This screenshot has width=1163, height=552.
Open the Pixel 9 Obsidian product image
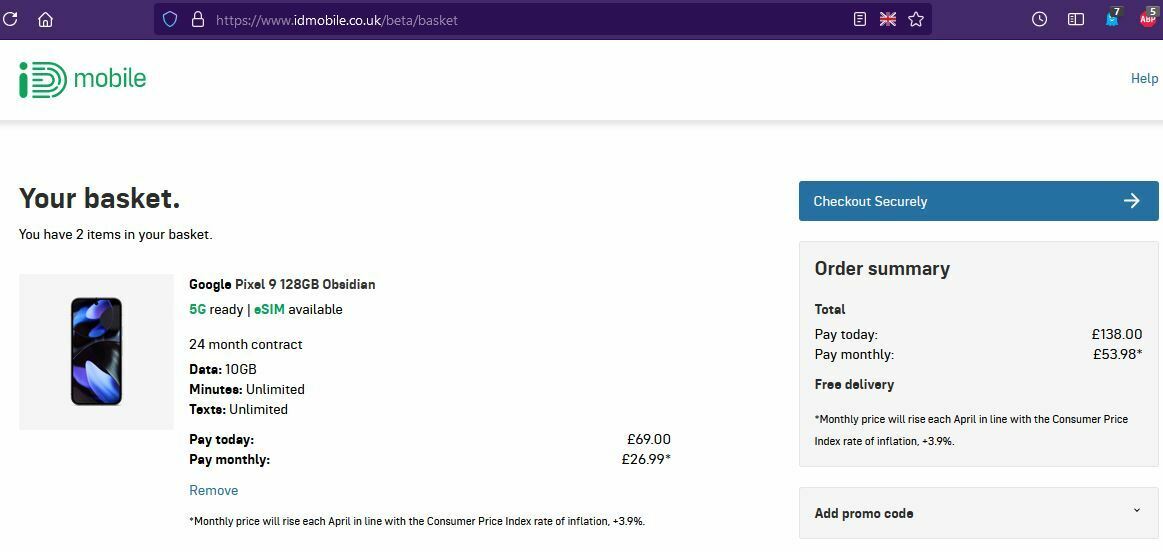96,352
